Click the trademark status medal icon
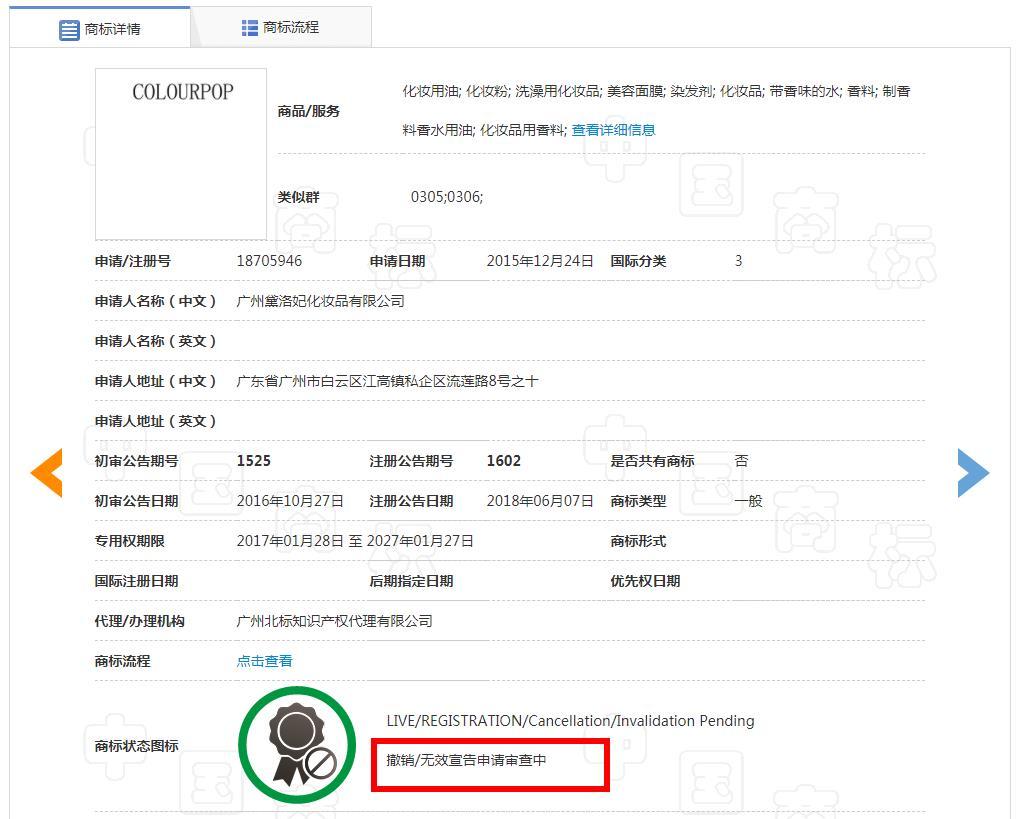1025x819 pixels. click(x=297, y=745)
